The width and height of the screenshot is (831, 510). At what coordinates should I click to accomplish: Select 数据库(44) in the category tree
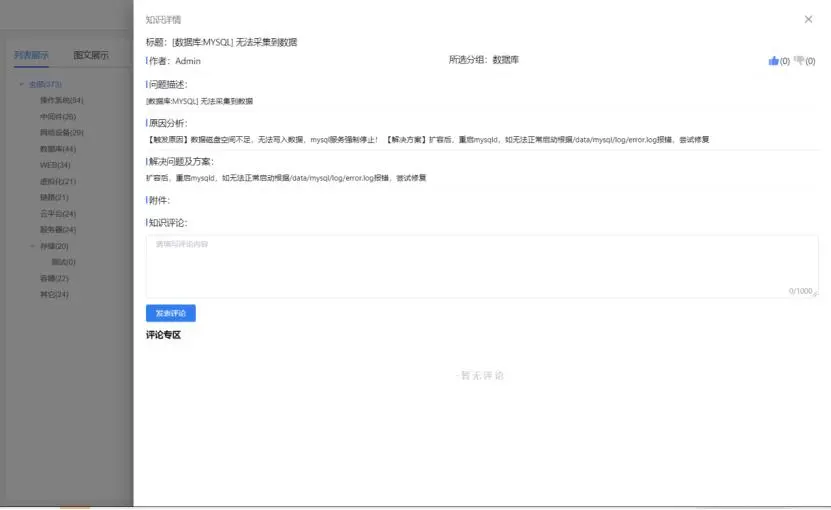pos(58,149)
